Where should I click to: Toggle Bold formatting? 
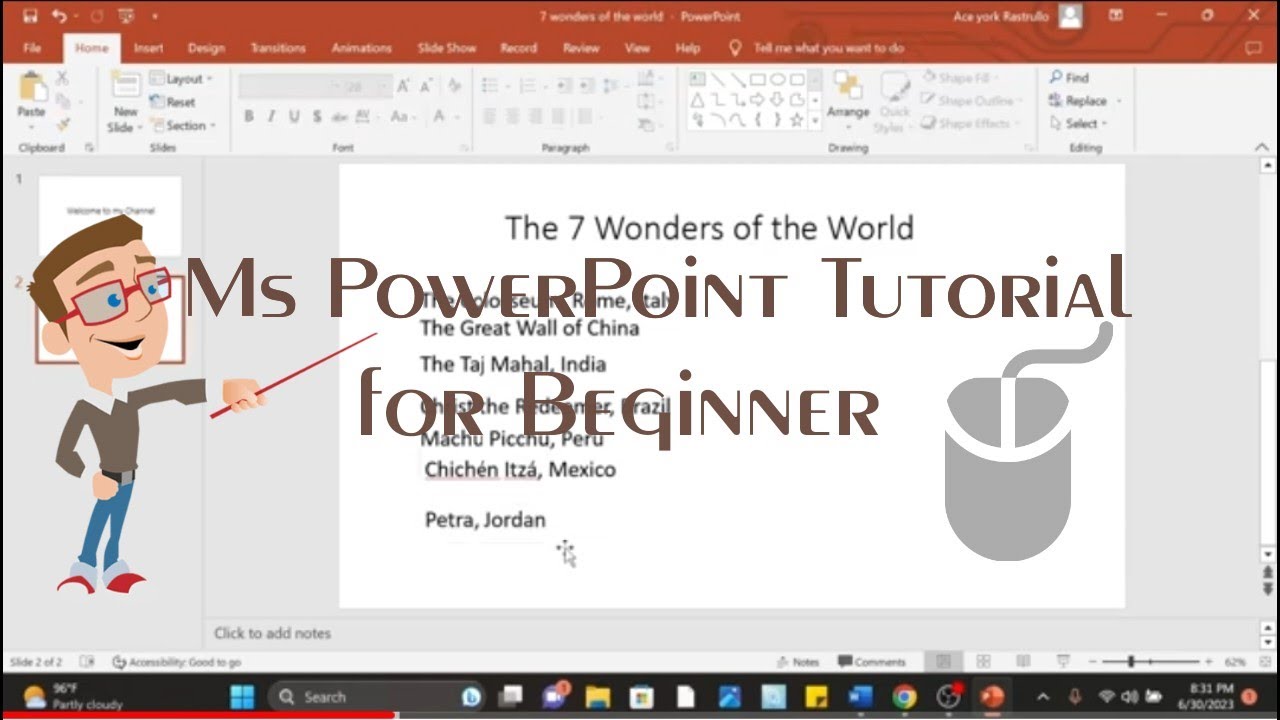[x=249, y=117]
